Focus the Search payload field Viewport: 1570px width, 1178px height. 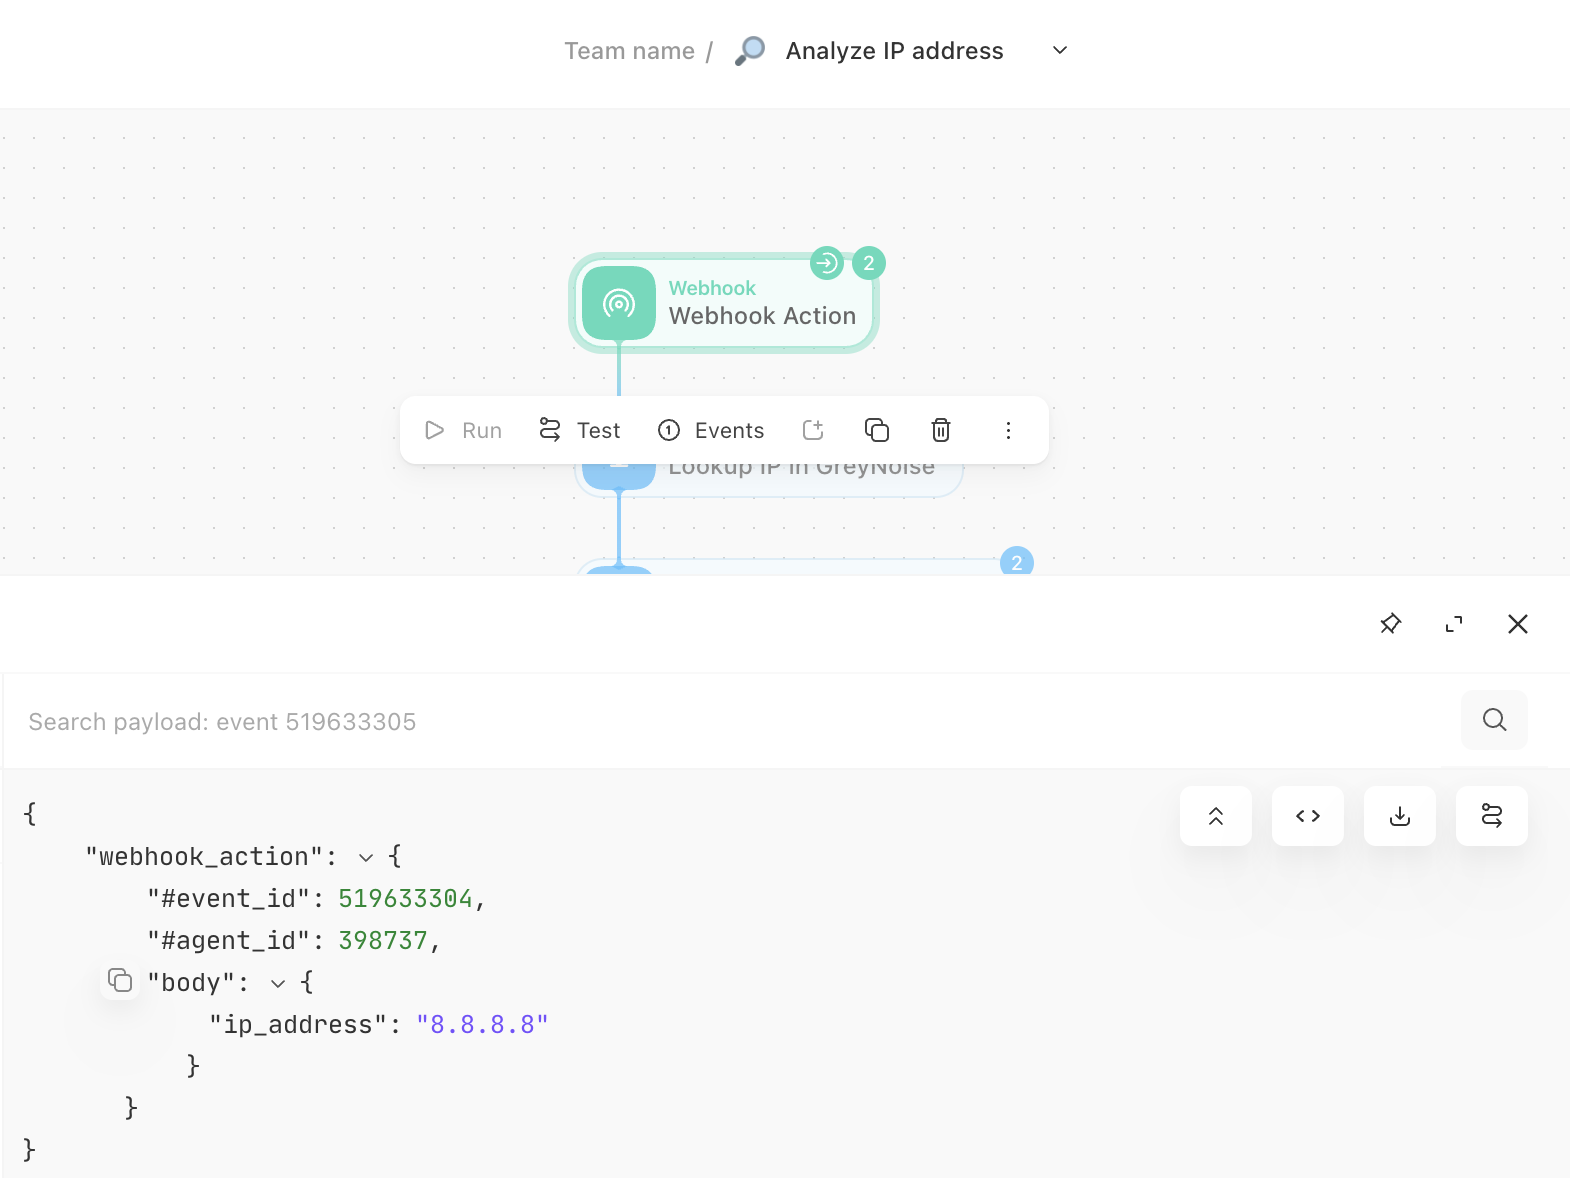tap(730, 721)
